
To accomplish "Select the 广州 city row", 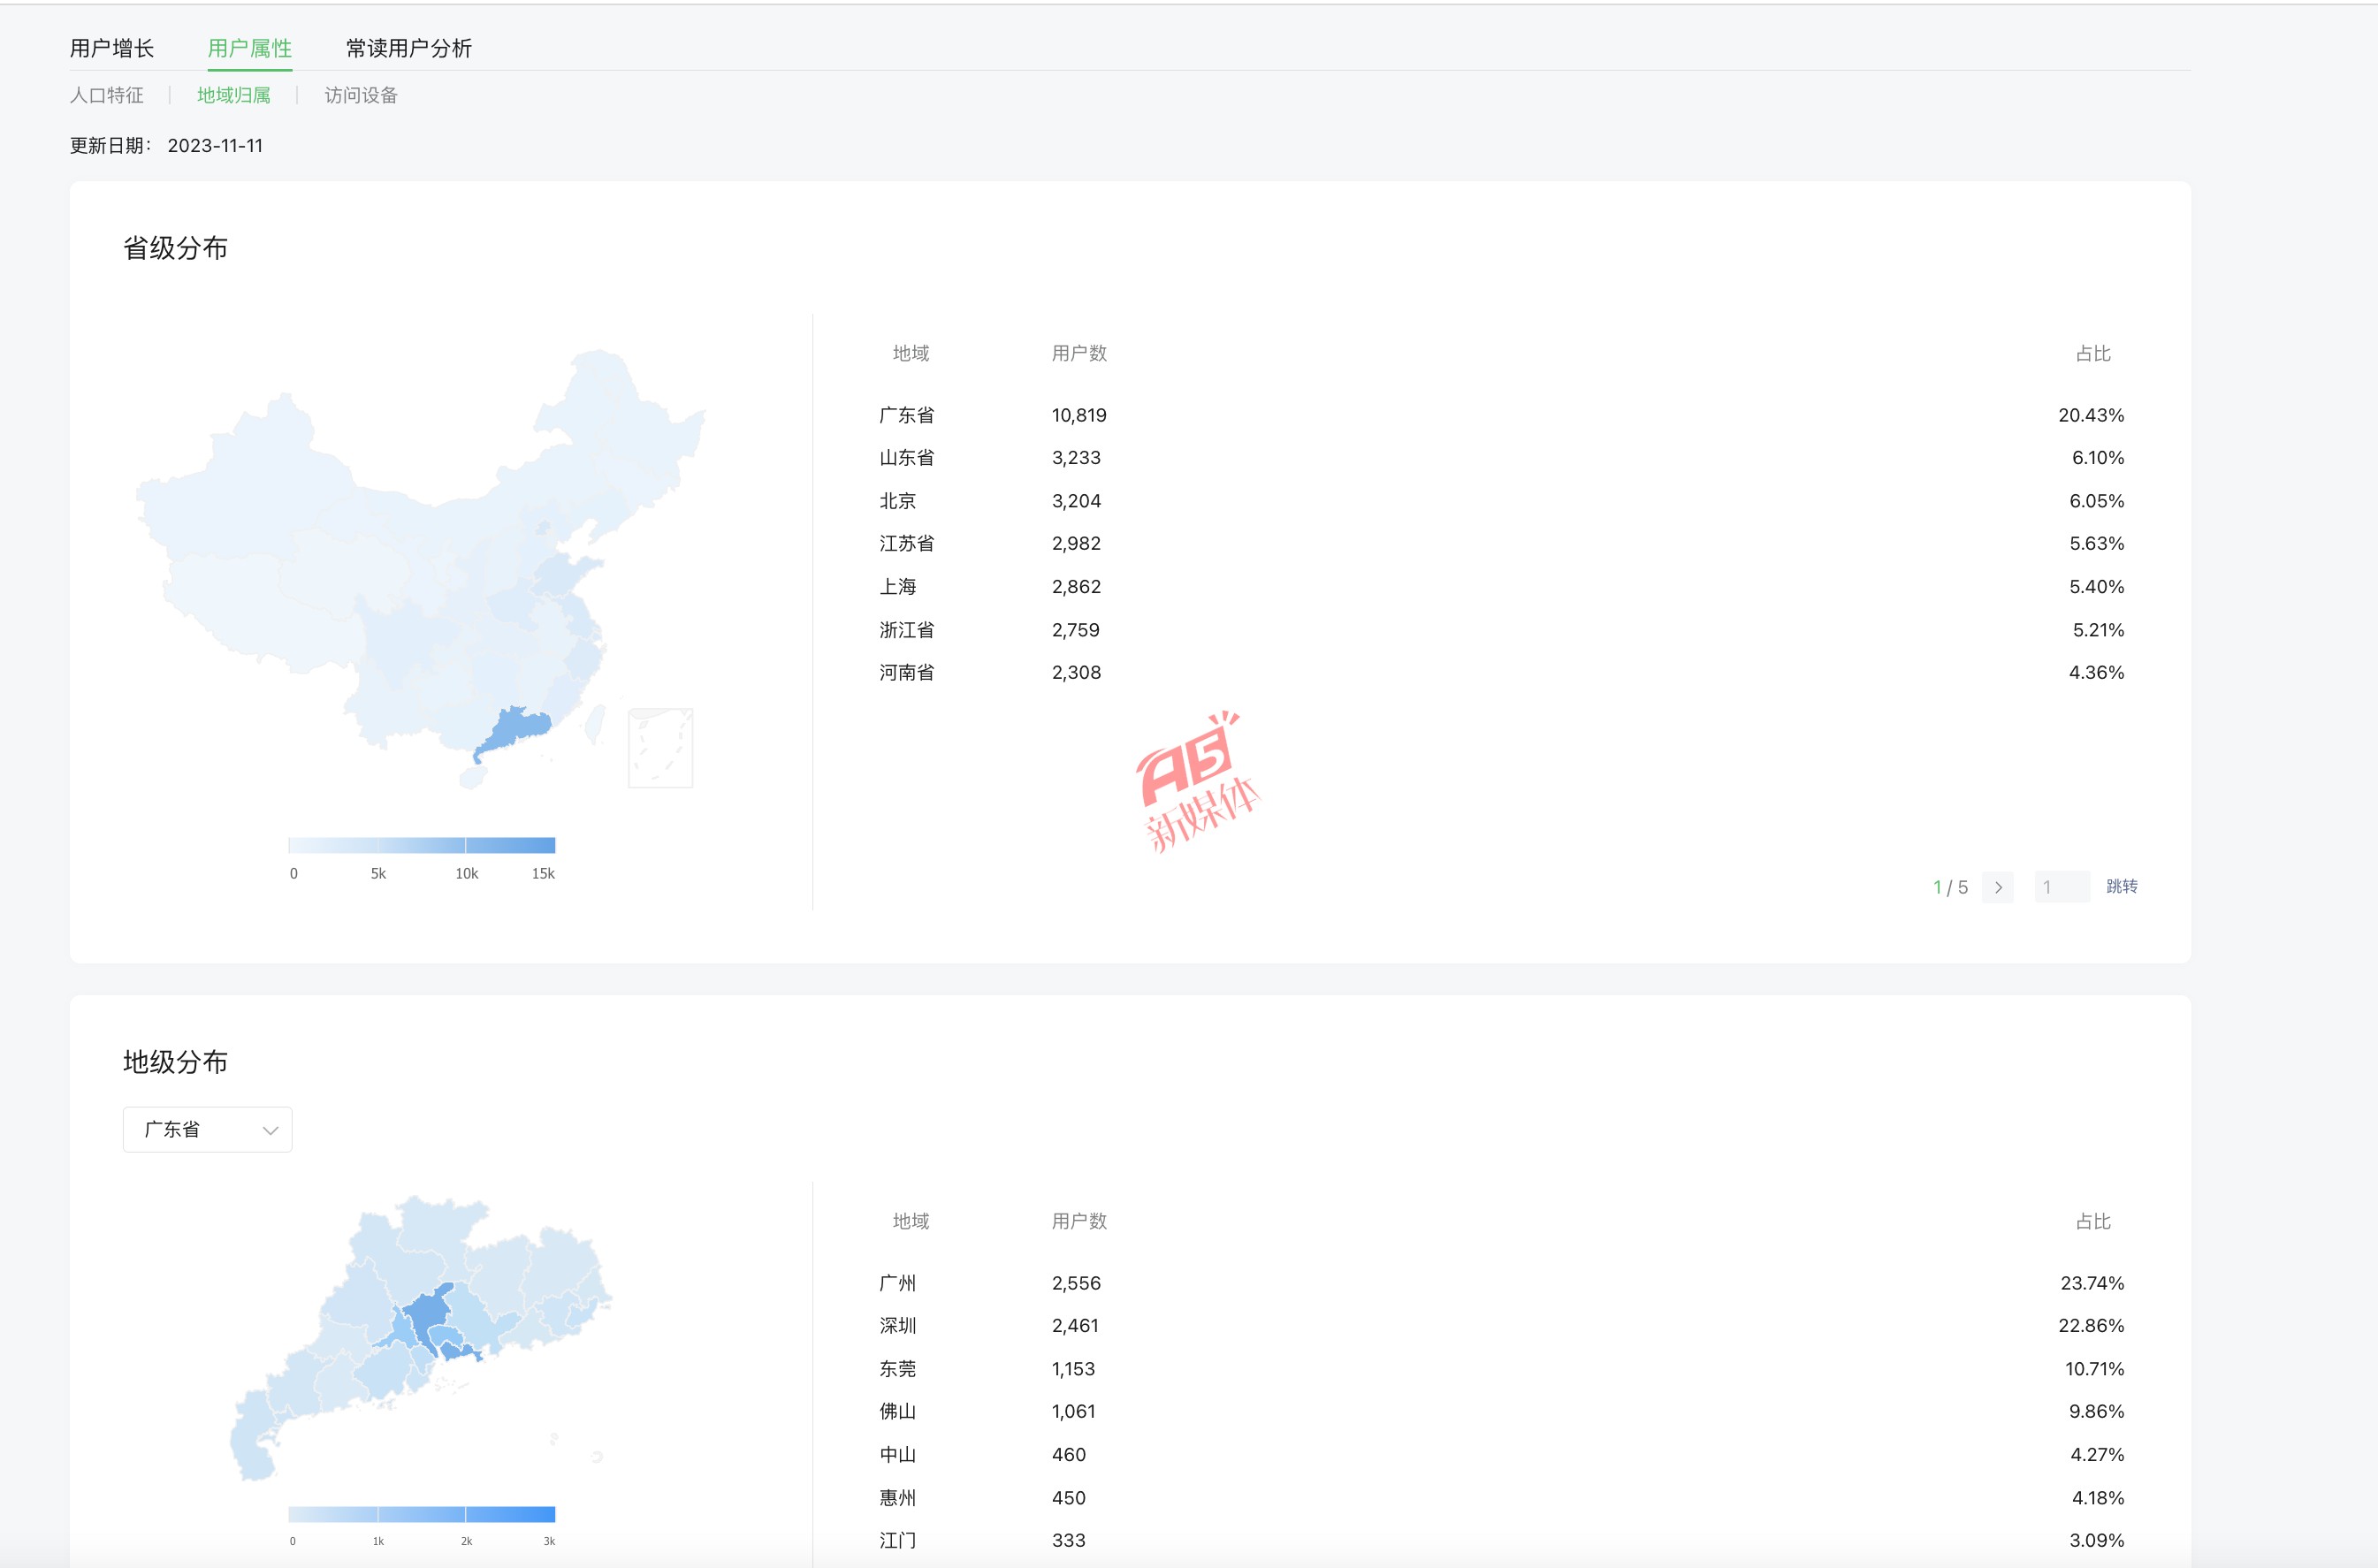I will [x=1501, y=1283].
